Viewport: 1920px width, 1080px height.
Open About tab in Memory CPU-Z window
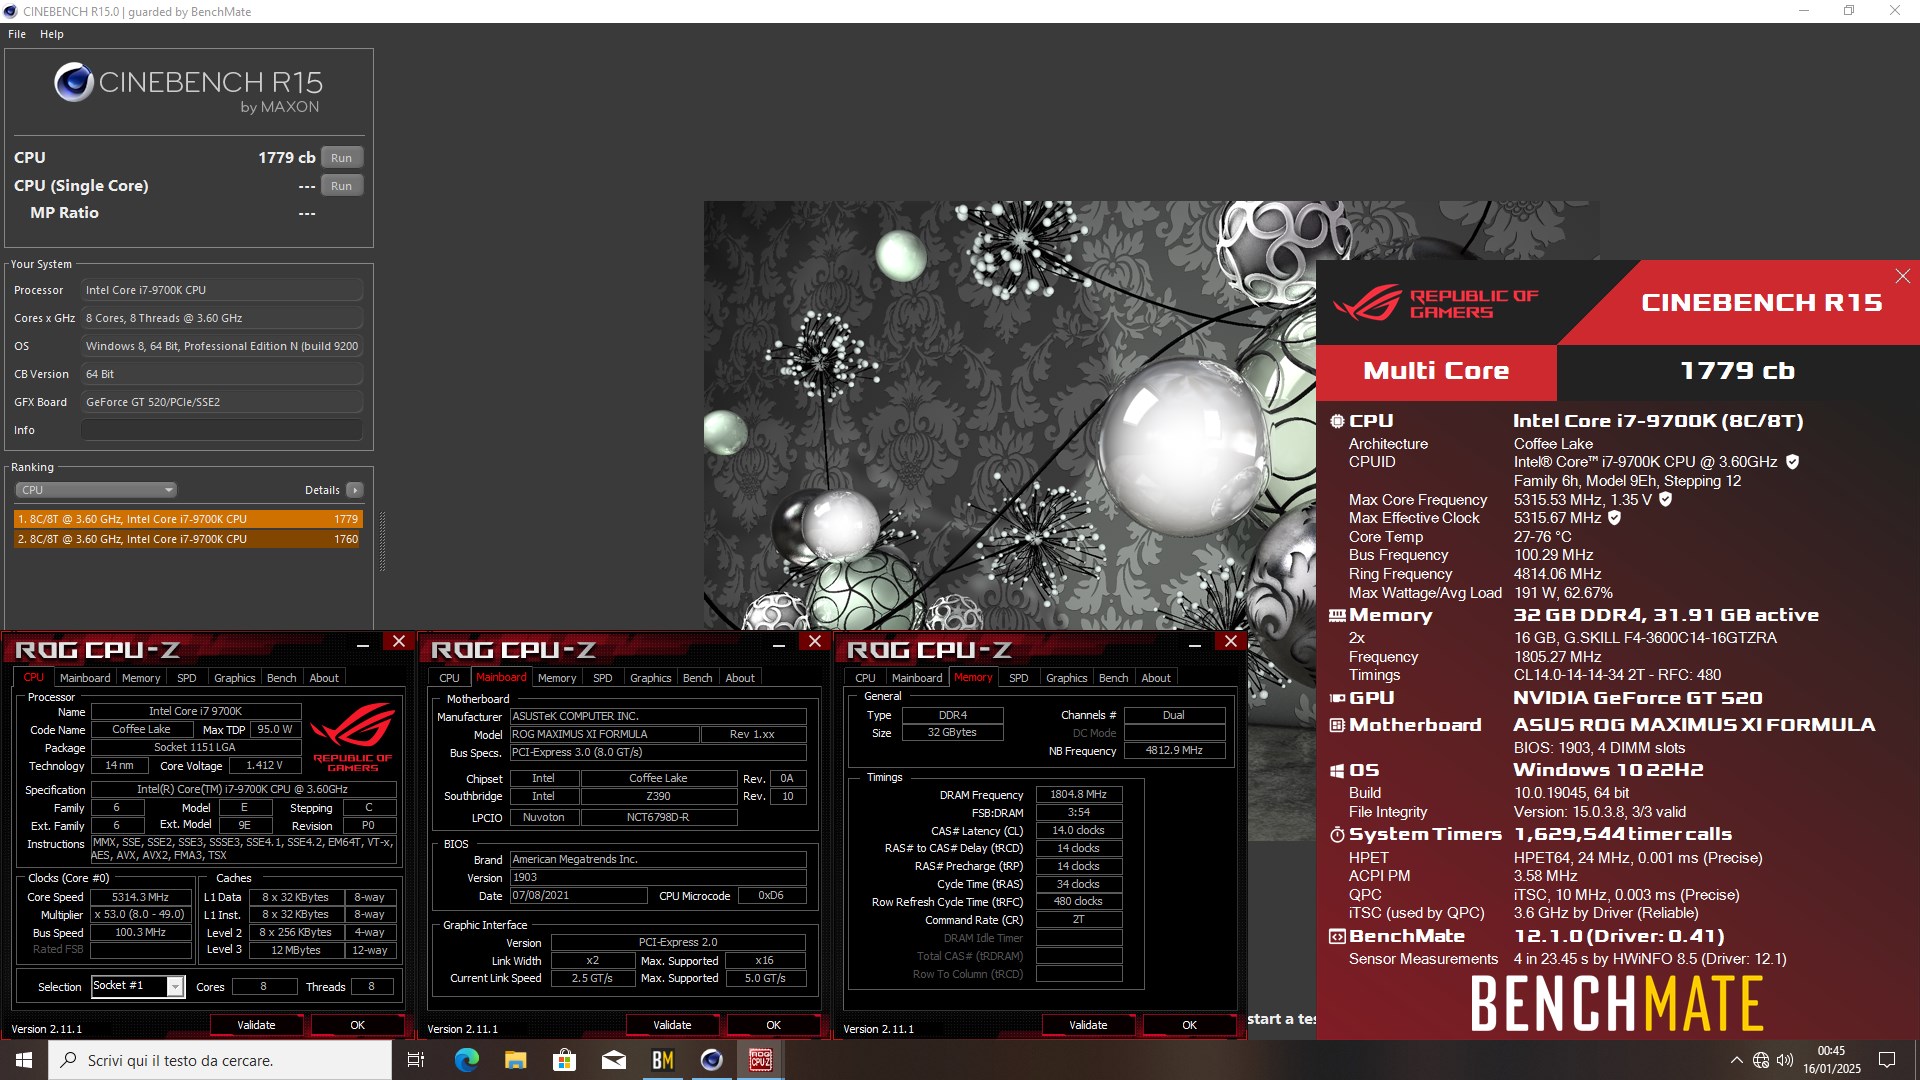[x=1156, y=678]
